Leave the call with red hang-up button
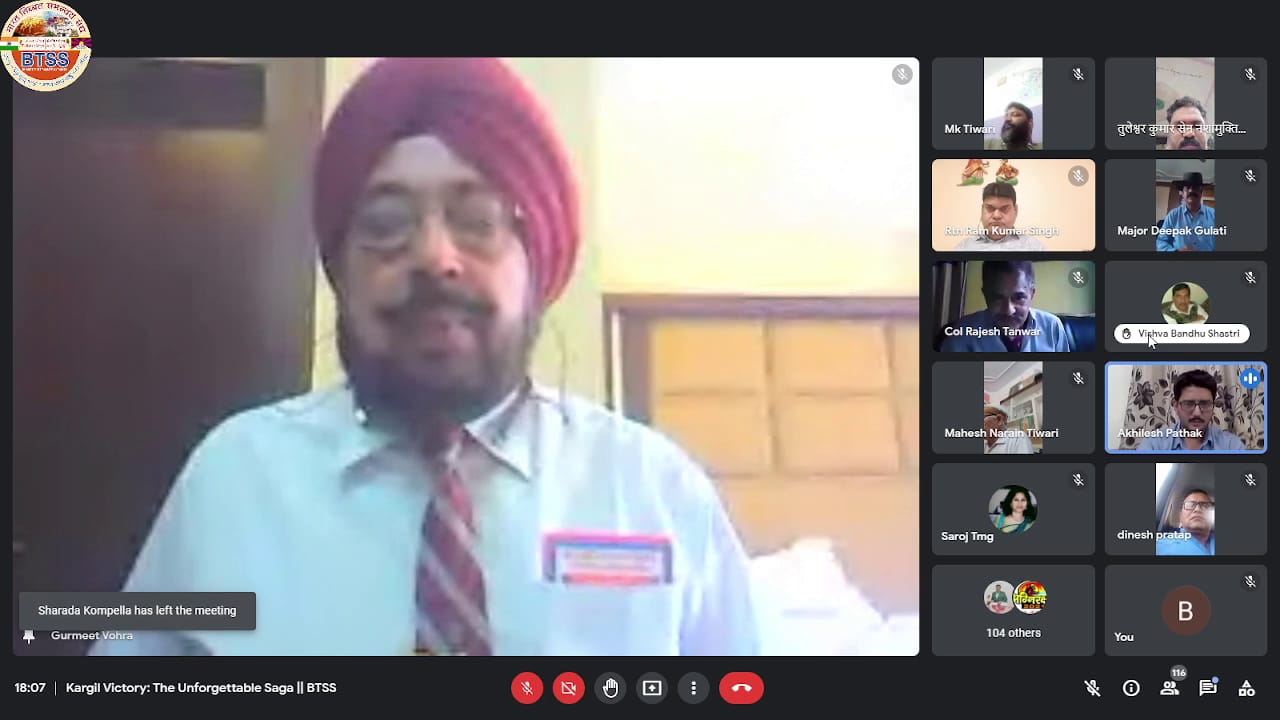 point(741,688)
